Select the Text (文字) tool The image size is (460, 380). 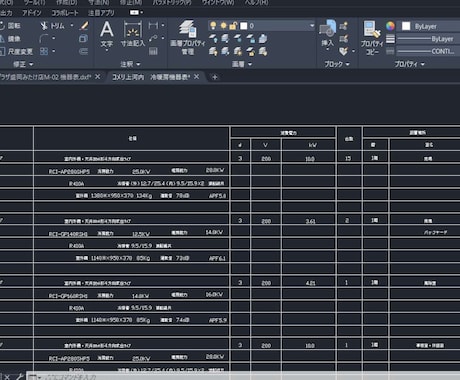[107, 35]
